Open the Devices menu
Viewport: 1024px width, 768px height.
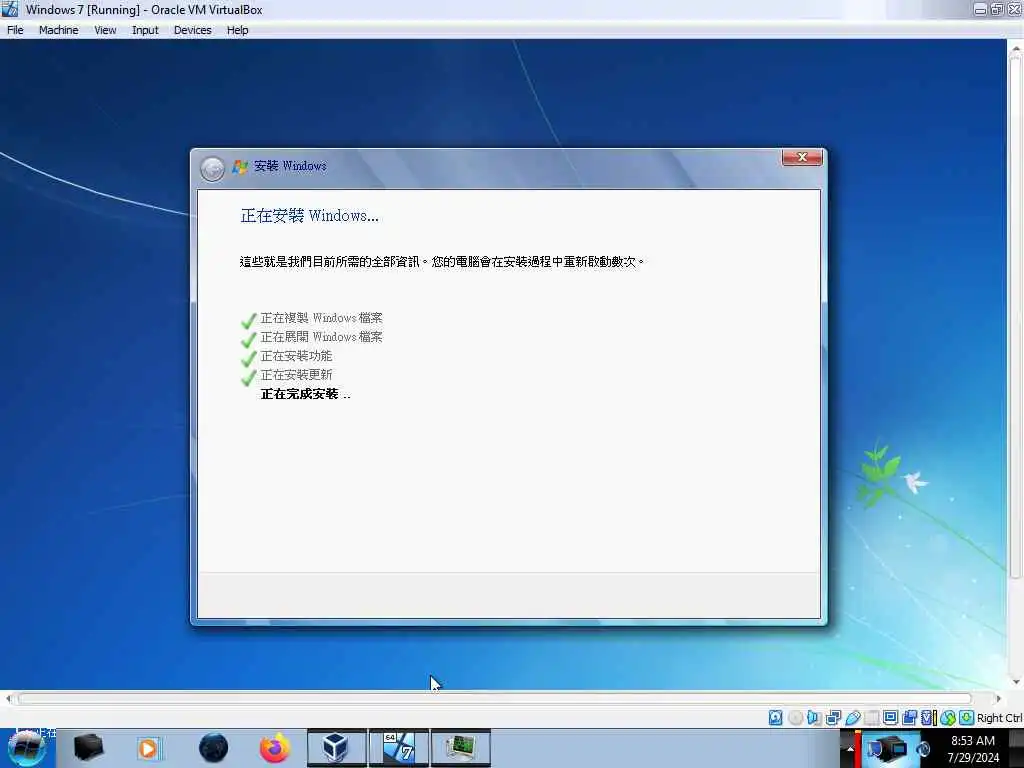coord(193,30)
